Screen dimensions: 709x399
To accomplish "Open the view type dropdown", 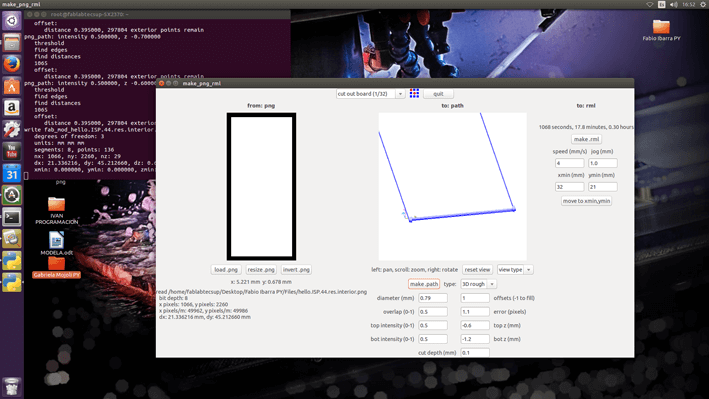I will pyautogui.click(x=515, y=270).
